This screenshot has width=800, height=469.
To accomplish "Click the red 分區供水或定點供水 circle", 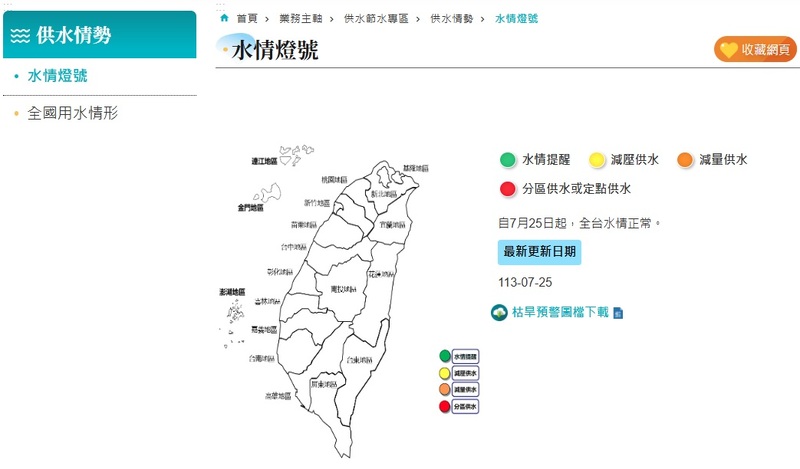I will tap(508, 189).
